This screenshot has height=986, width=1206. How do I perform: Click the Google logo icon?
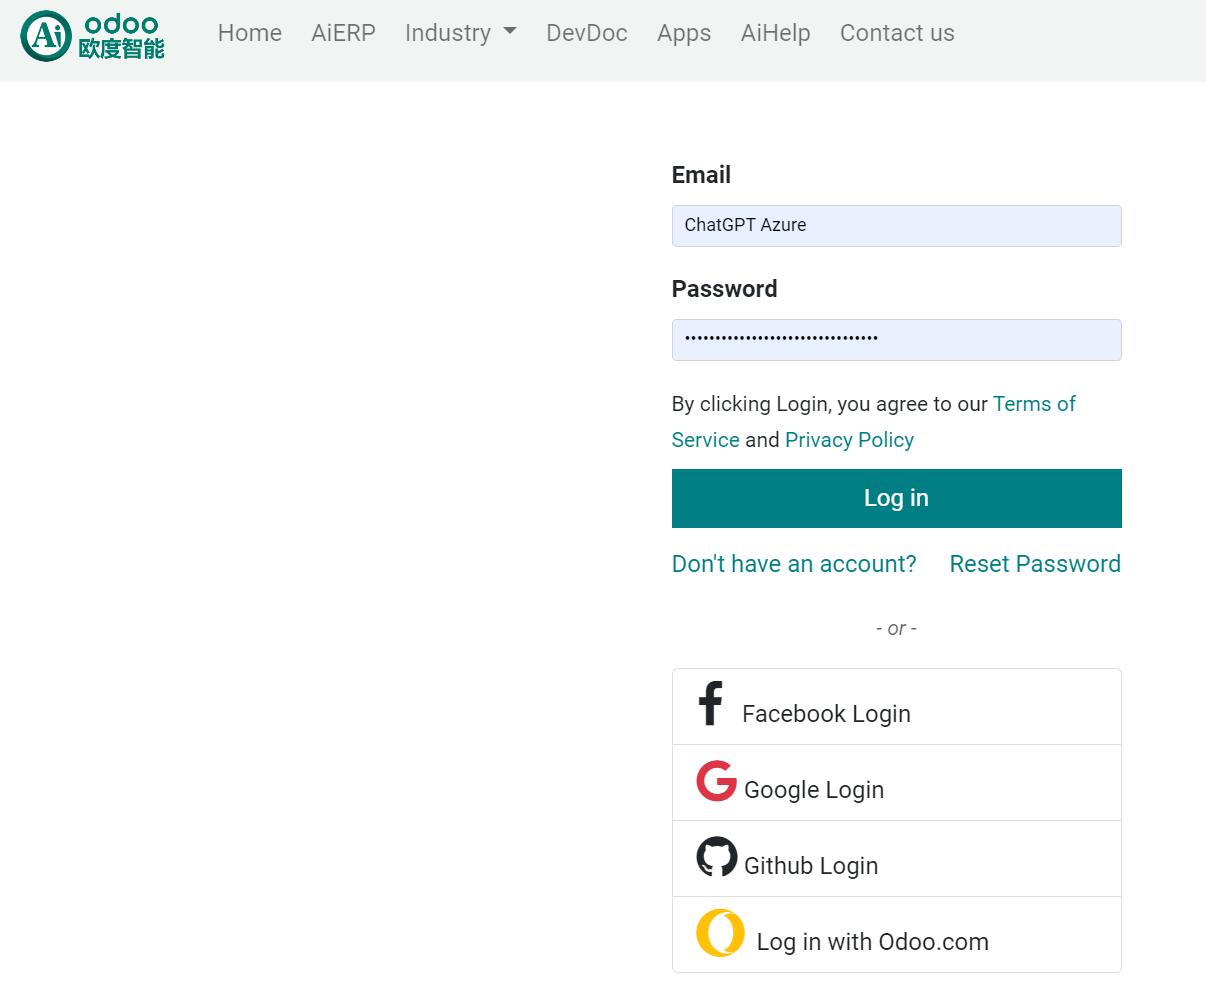(x=716, y=781)
